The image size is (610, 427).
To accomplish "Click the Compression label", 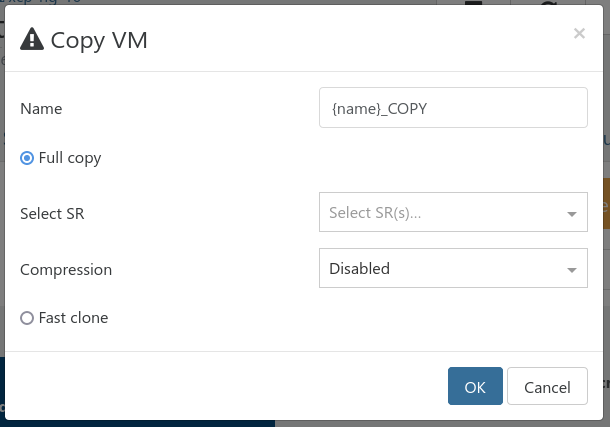I will point(66,269).
